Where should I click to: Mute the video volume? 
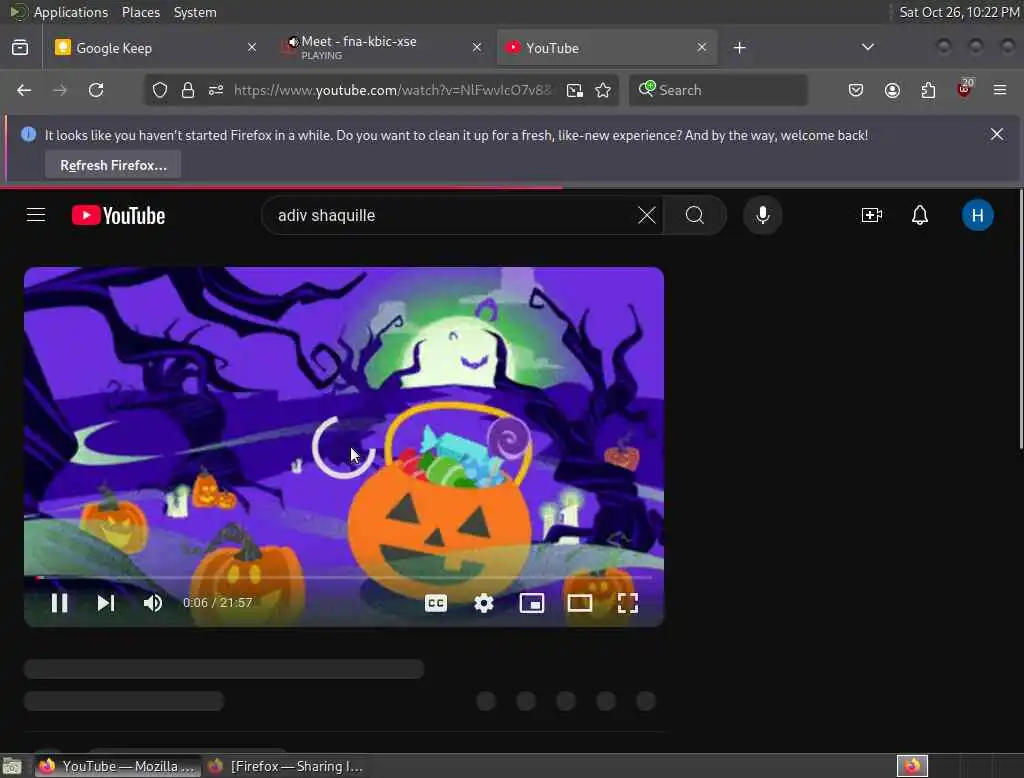[153, 602]
